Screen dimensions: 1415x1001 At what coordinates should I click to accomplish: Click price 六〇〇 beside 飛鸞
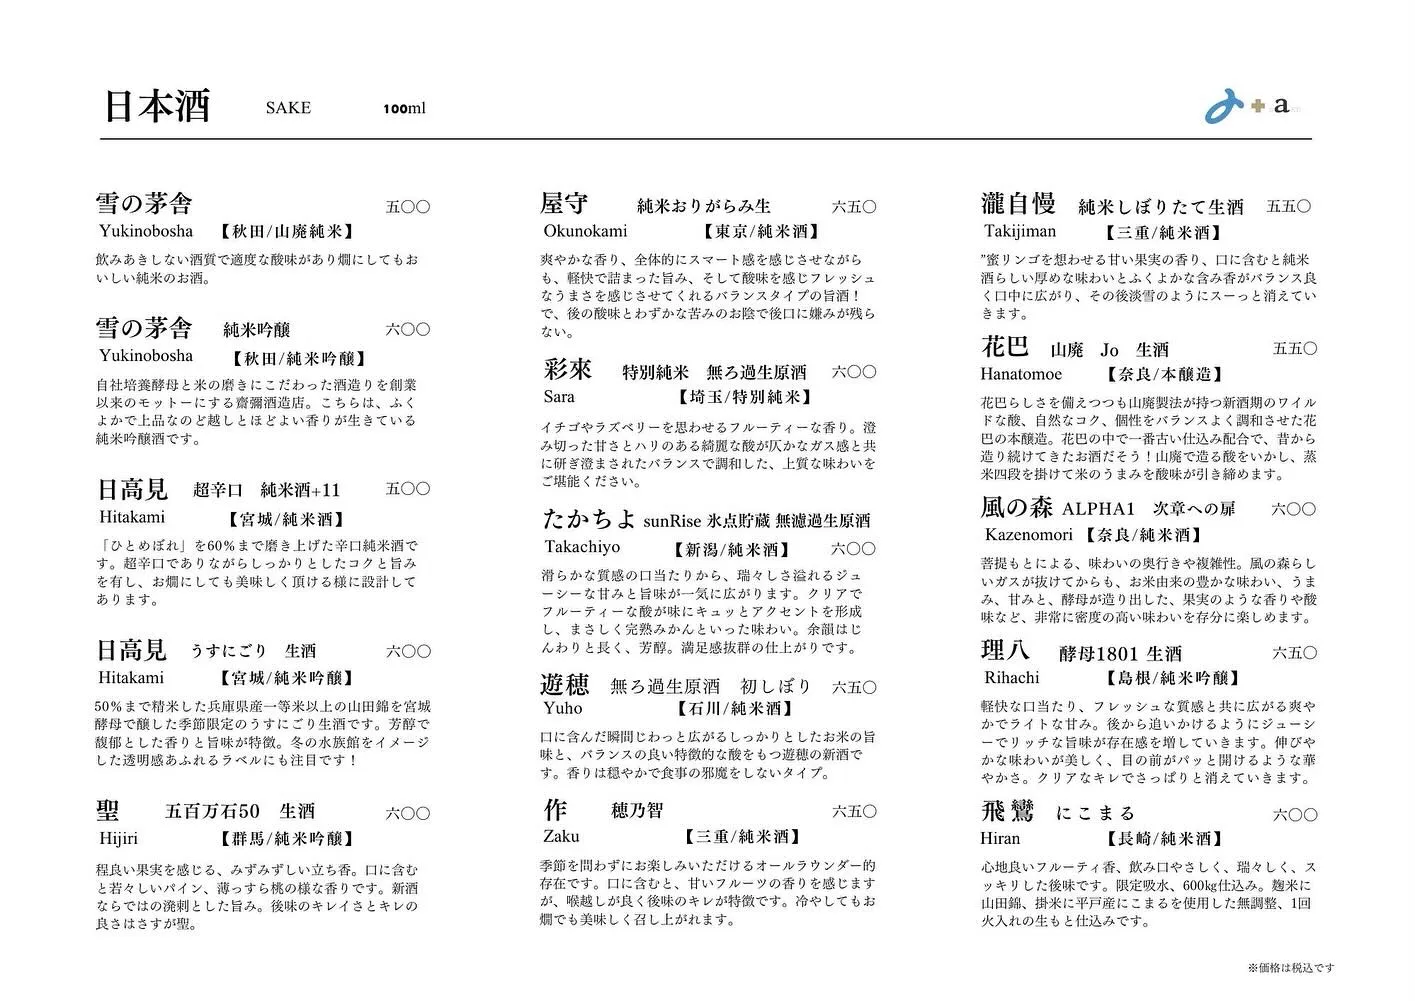[1295, 815]
